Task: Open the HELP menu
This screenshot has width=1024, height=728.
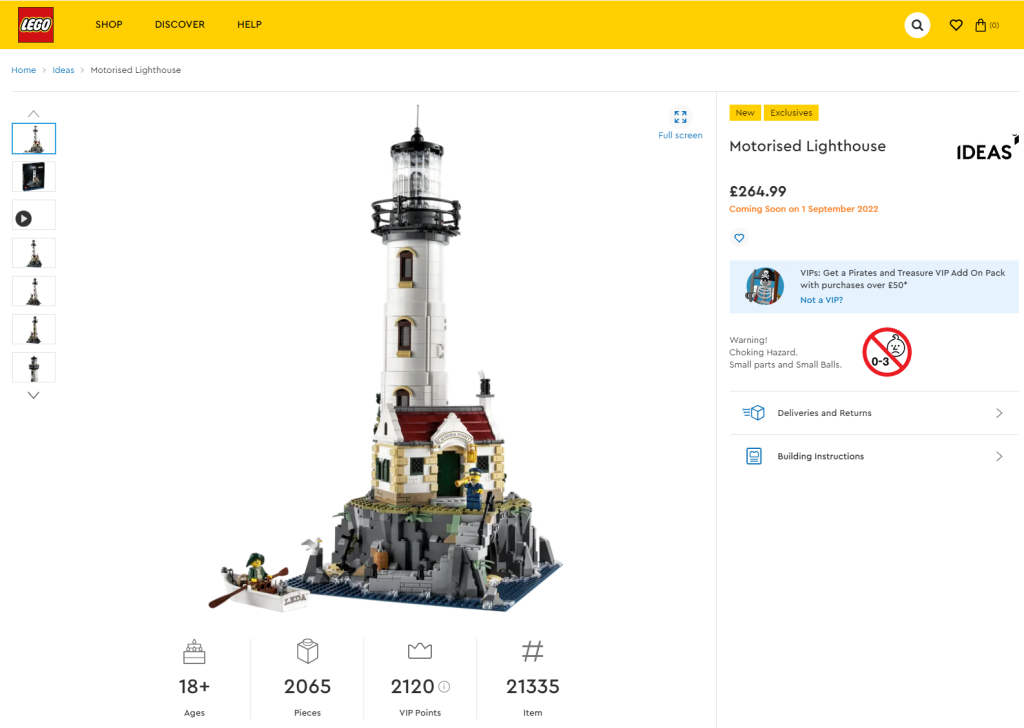Action: coord(249,25)
